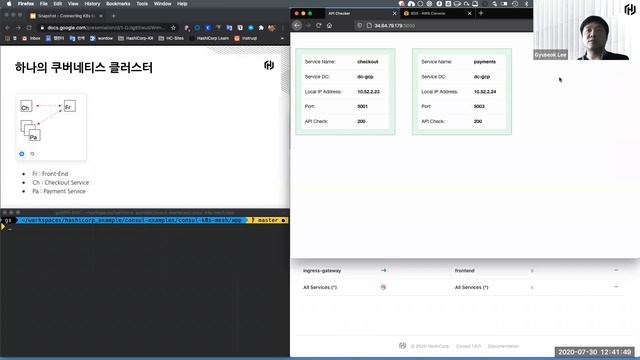Click the 34.64.79.179 address field
This screenshot has height=360, width=640.
pos(445,25)
